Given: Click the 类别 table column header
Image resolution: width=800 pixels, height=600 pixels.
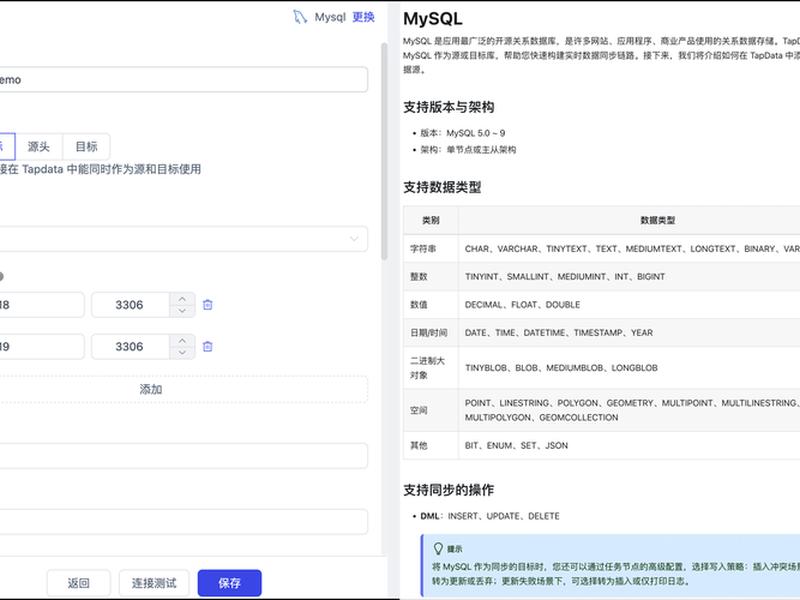Looking at the screenshot, I should [x=431, y=220].
